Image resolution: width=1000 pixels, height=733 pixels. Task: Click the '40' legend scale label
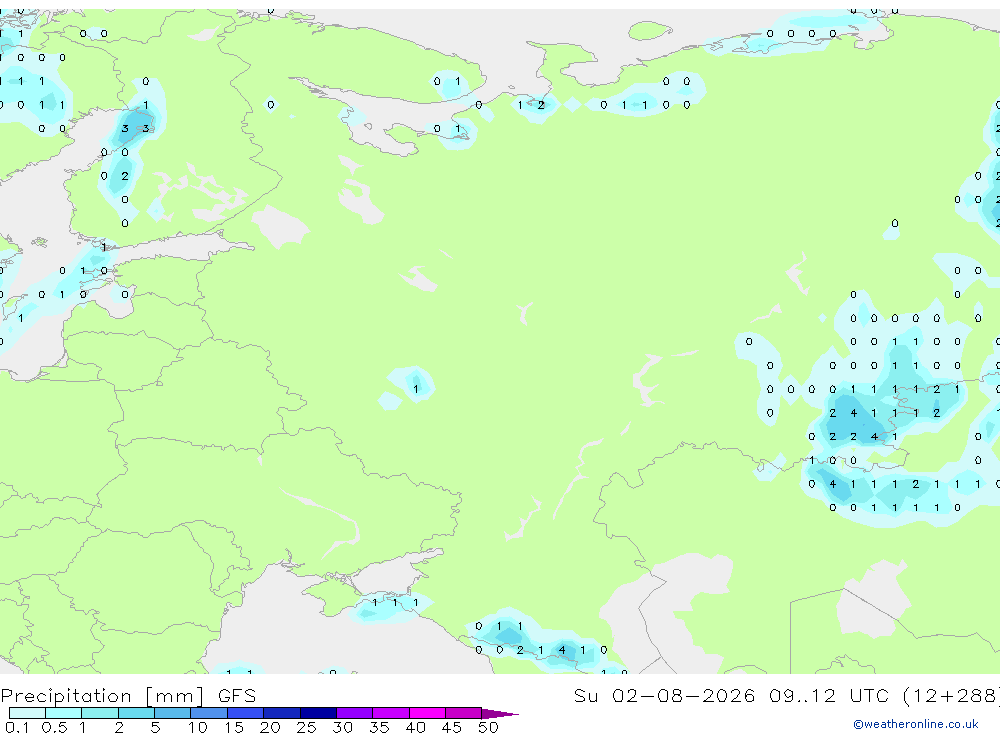click(x=416, y=727)
